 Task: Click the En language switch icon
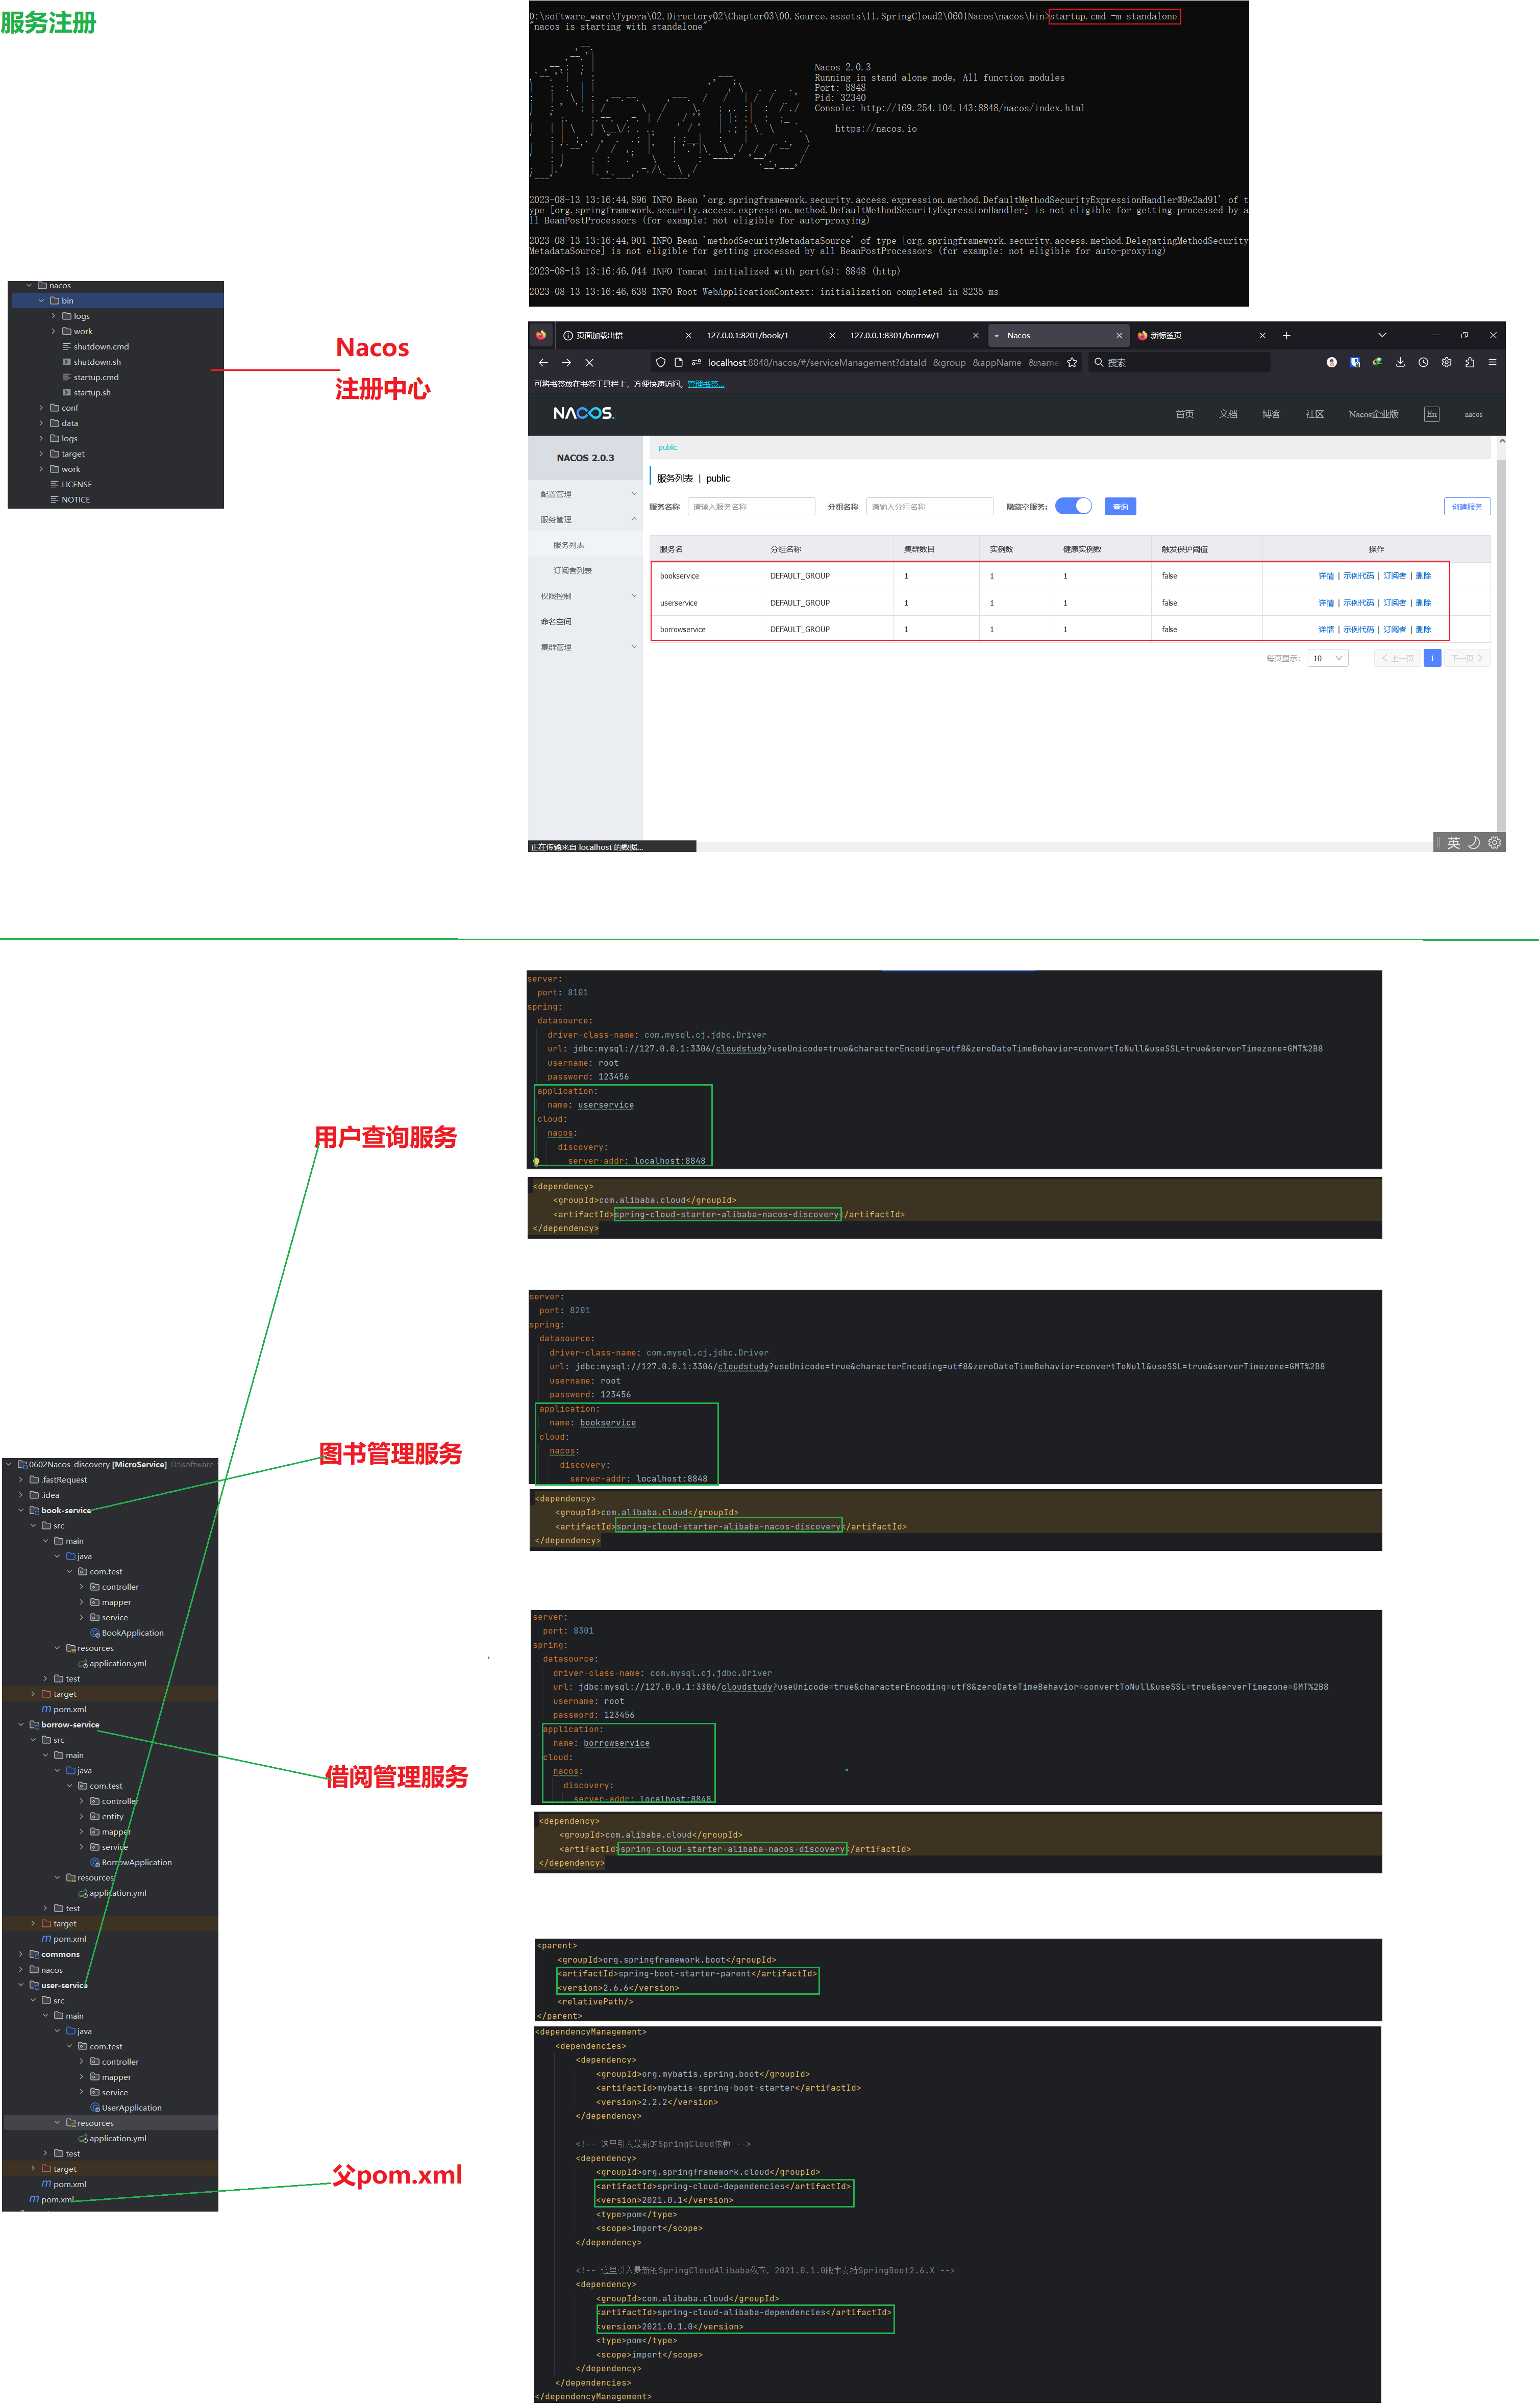[x=1431, y=414]
